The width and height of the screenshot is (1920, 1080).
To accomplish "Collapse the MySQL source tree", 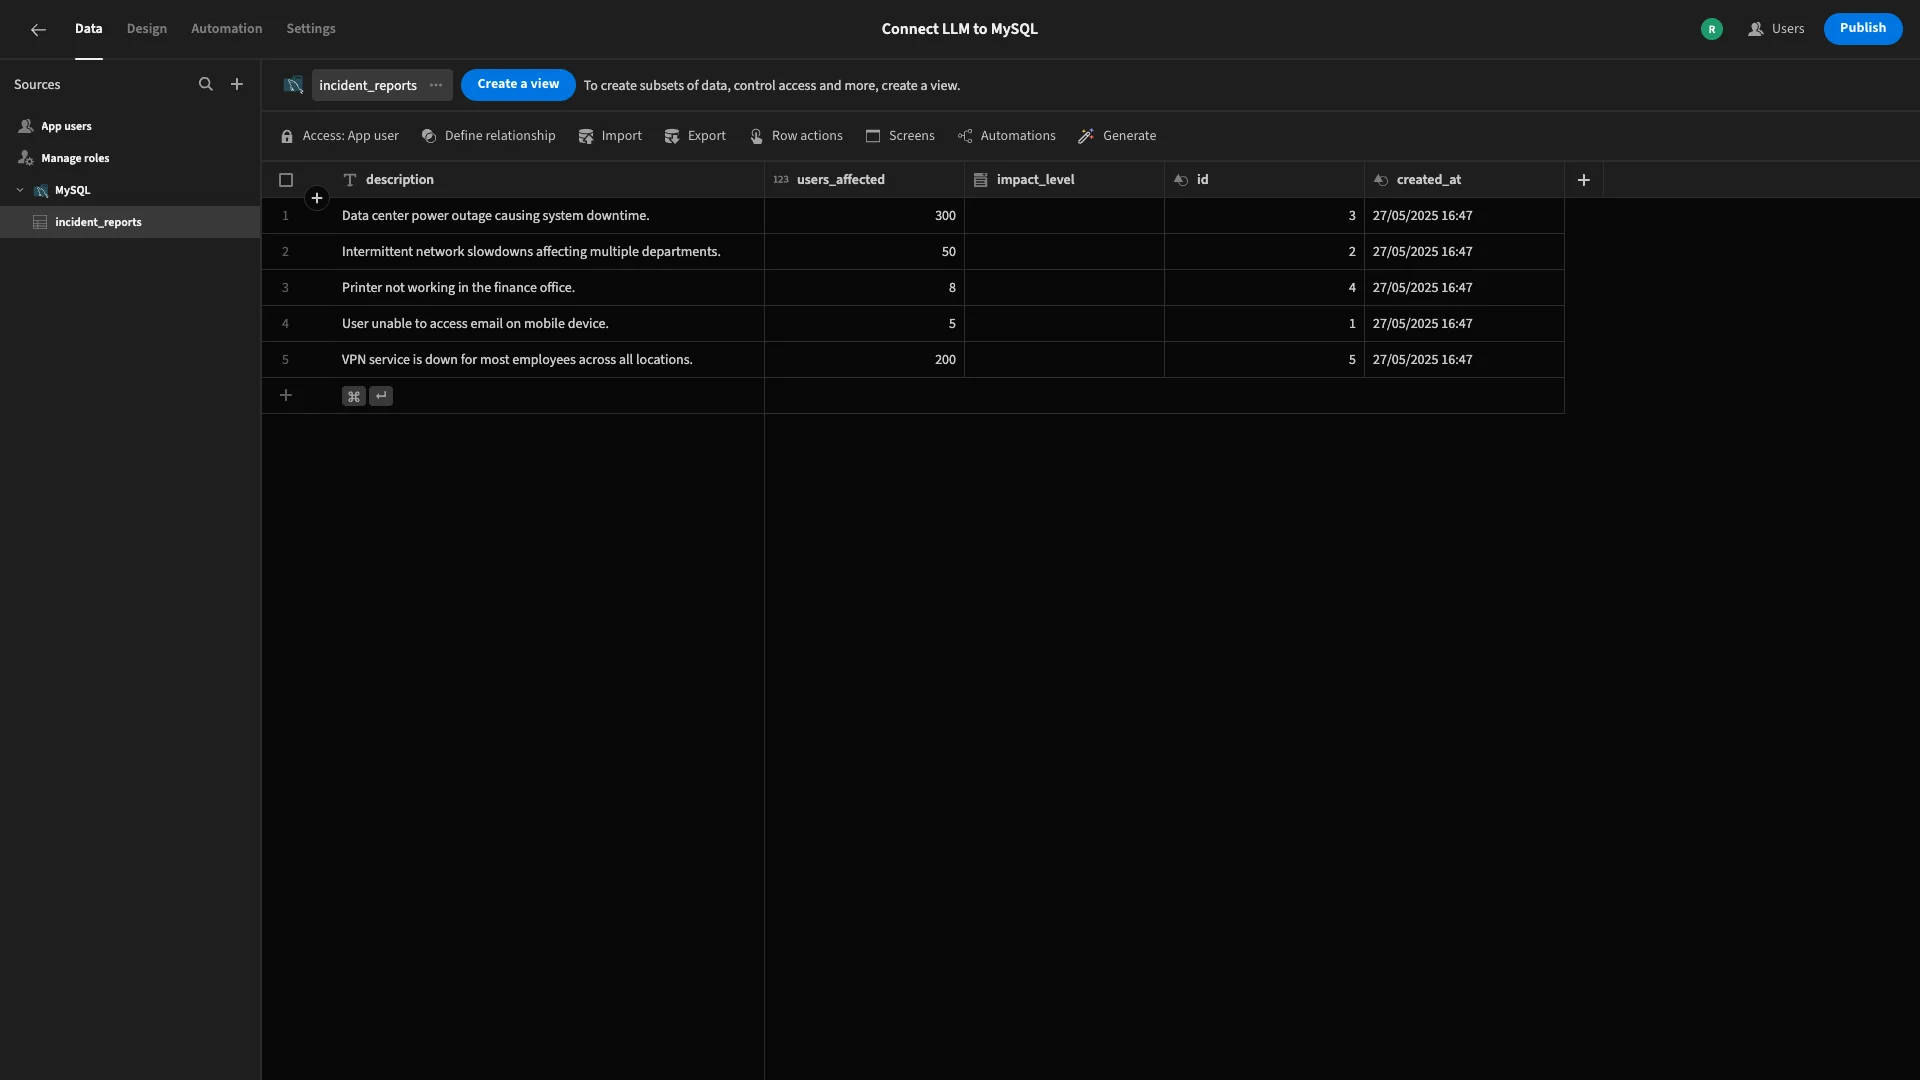I will tap(20, 191).
